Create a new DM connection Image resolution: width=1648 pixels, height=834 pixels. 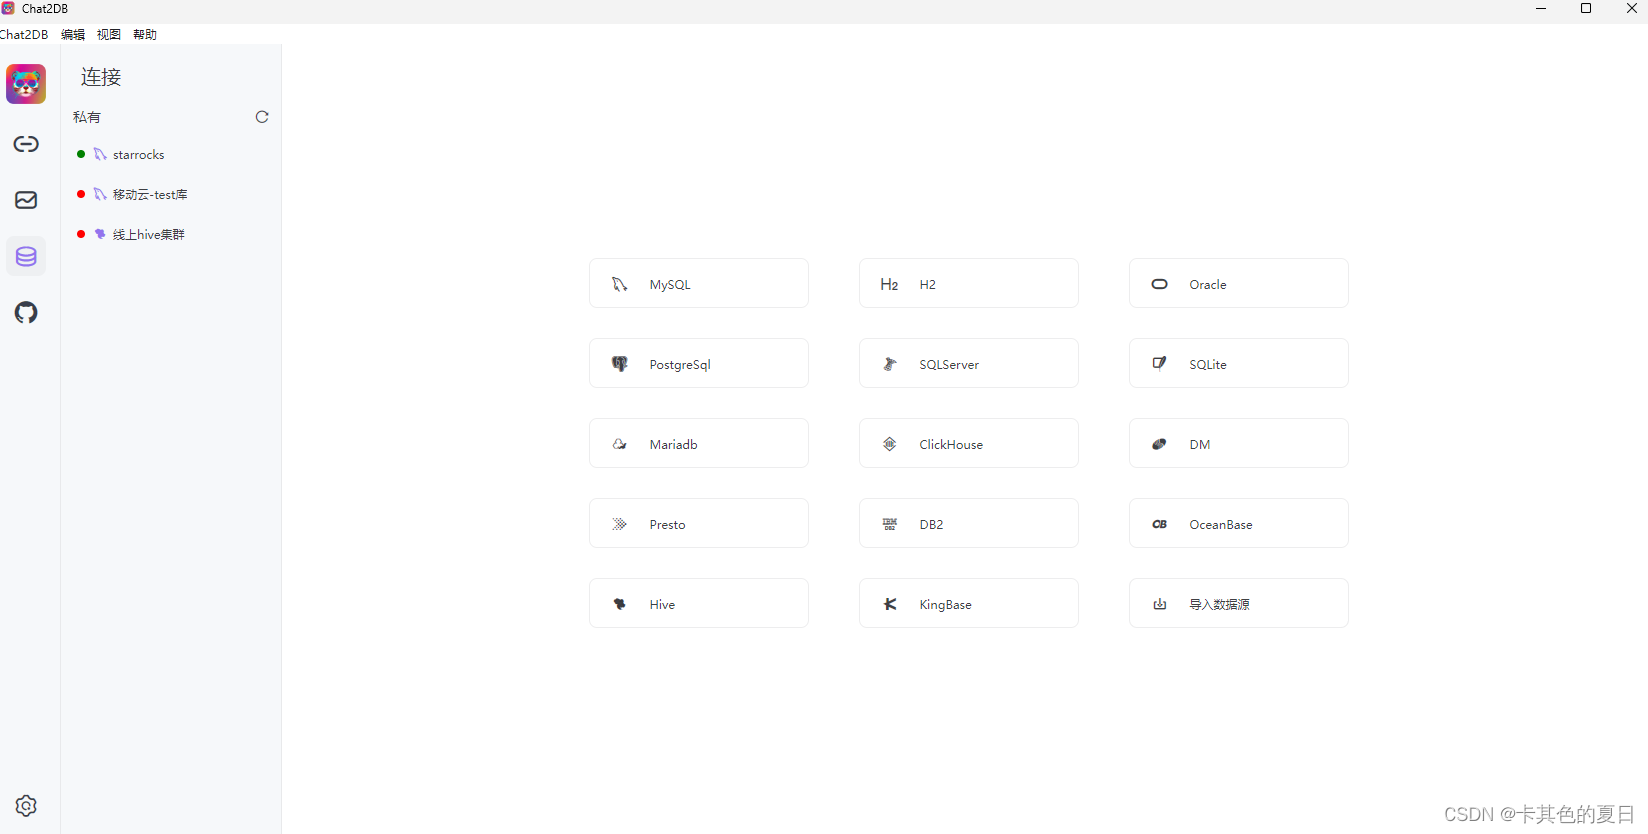[x=1239, y=443]
